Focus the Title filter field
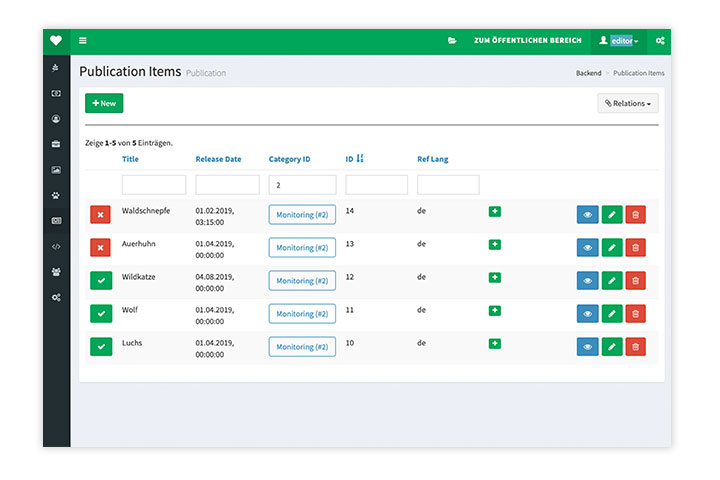This screenshot has width=720, height=480. 154,185
